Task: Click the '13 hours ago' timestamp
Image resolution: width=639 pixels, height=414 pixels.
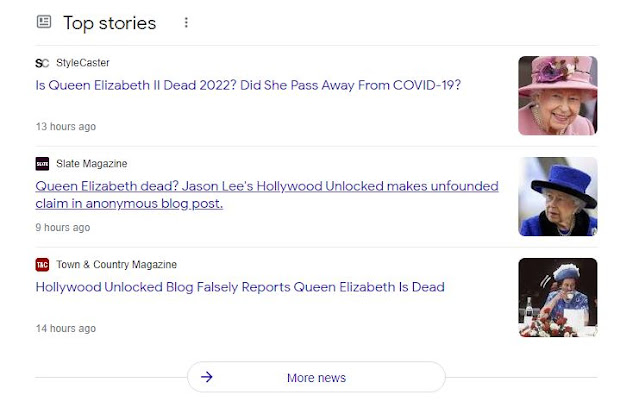Action: [66, 126]
